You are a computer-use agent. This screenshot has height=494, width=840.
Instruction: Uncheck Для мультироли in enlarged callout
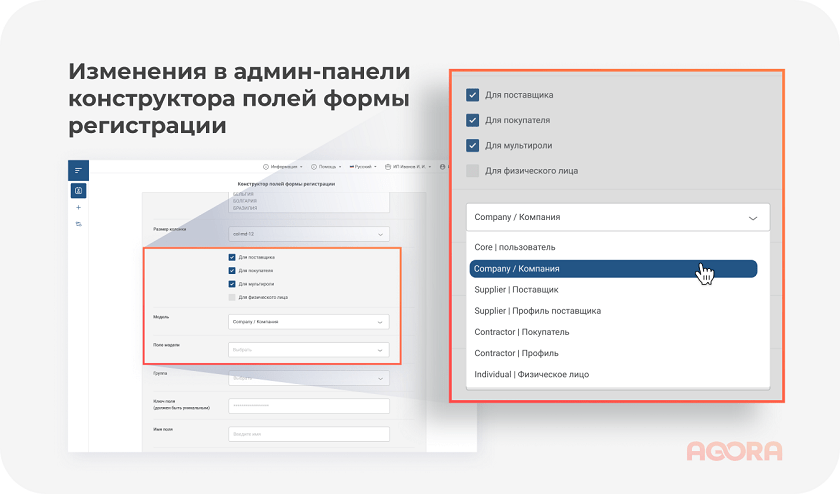[472, 145]
